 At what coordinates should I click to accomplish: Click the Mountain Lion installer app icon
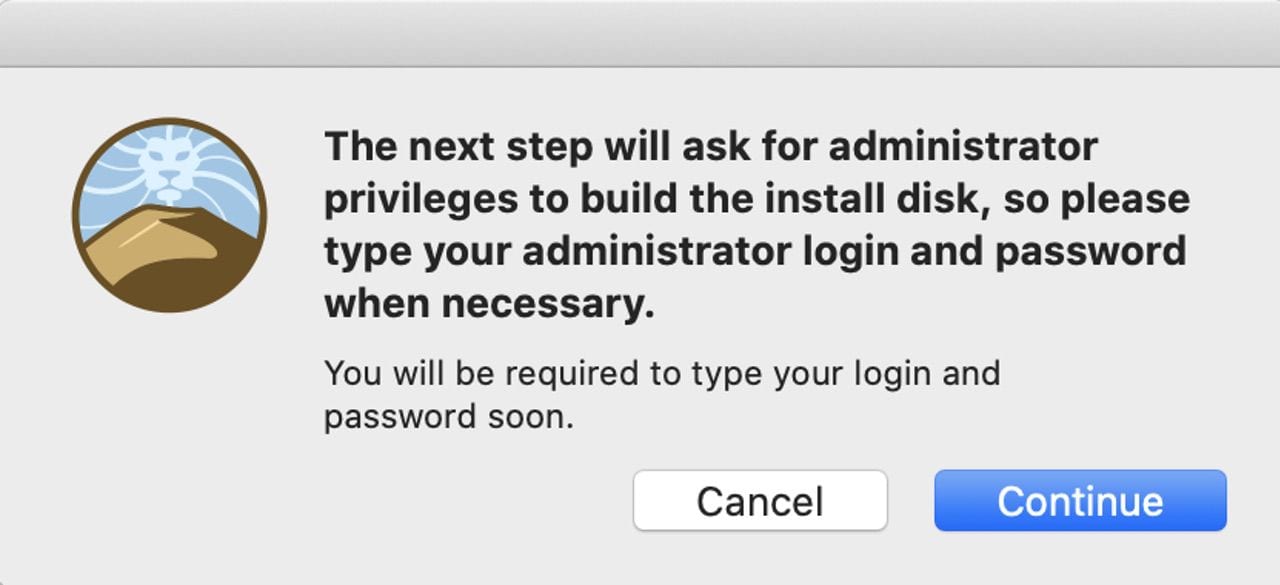[169, 215]
